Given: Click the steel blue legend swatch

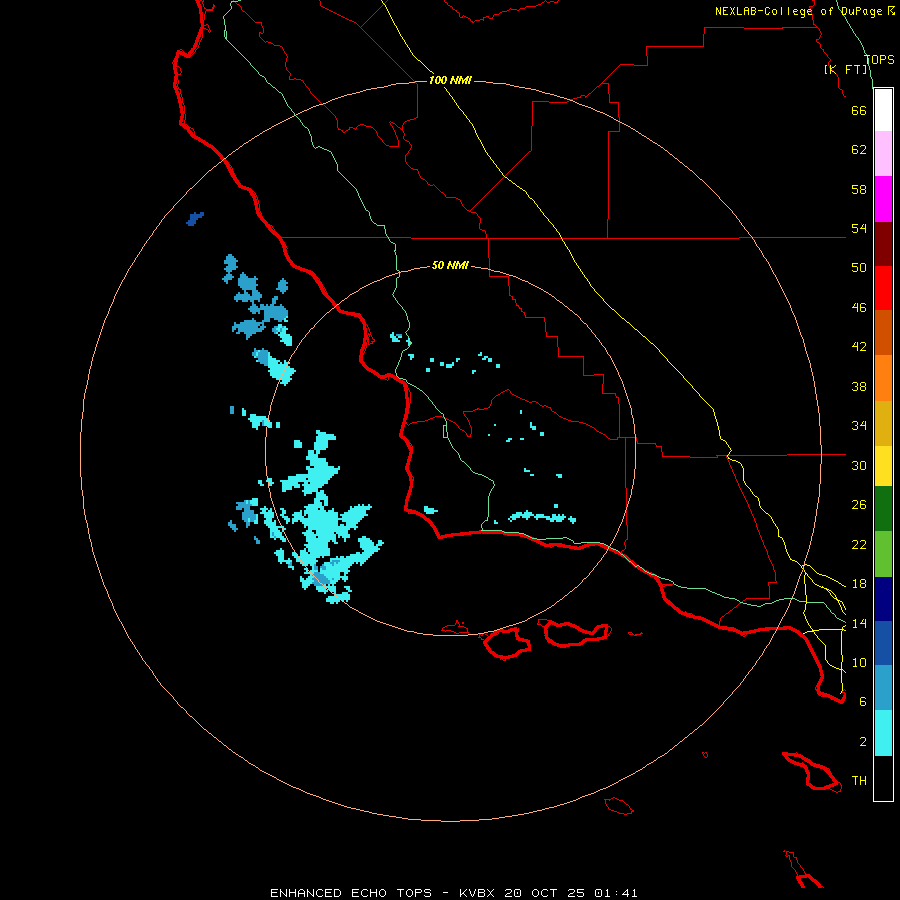Looking at the screenshot, I should coord(883,688).
